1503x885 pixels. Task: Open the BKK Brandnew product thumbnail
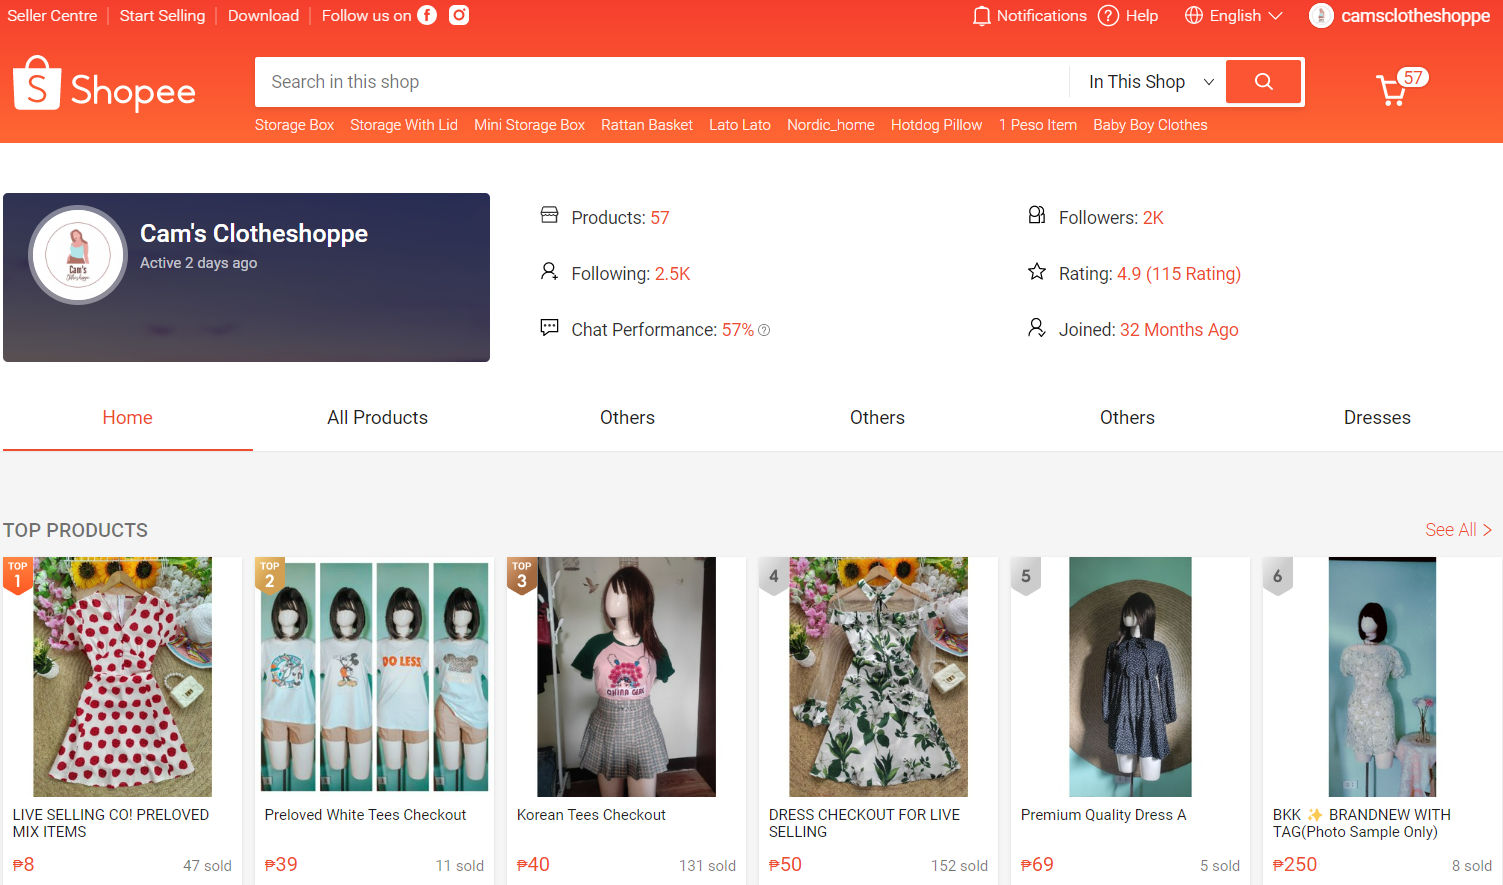pos(1383,677)
